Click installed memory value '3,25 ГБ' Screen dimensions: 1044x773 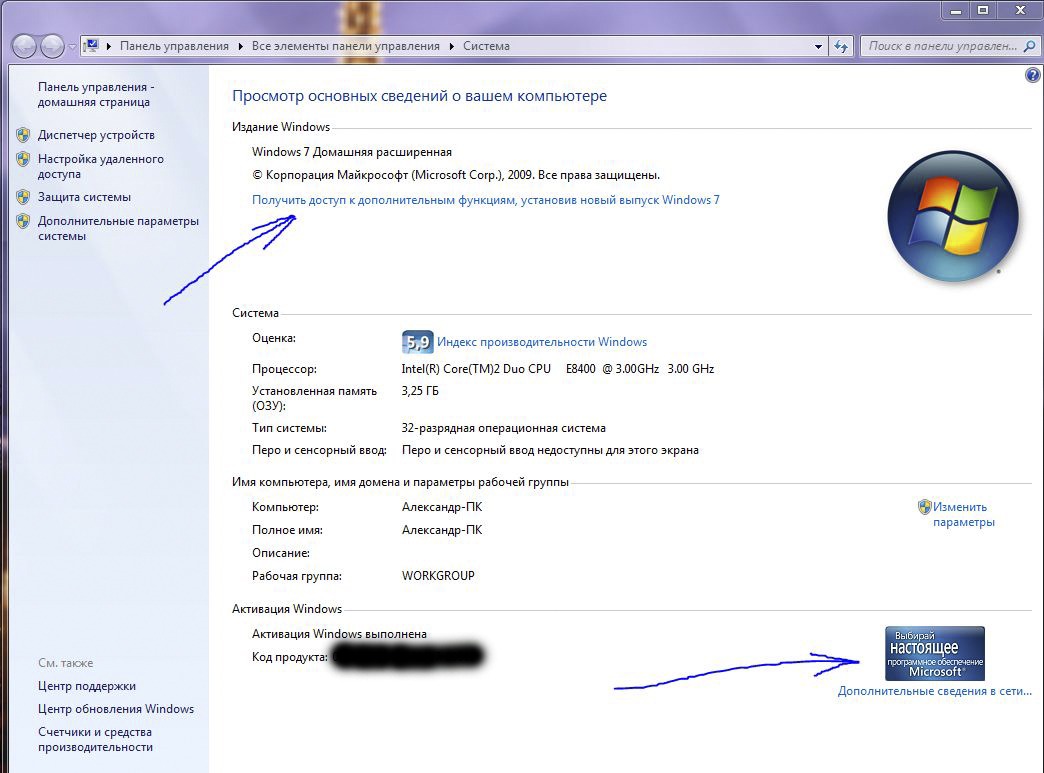pyautogui.click(x=420, y=391)
